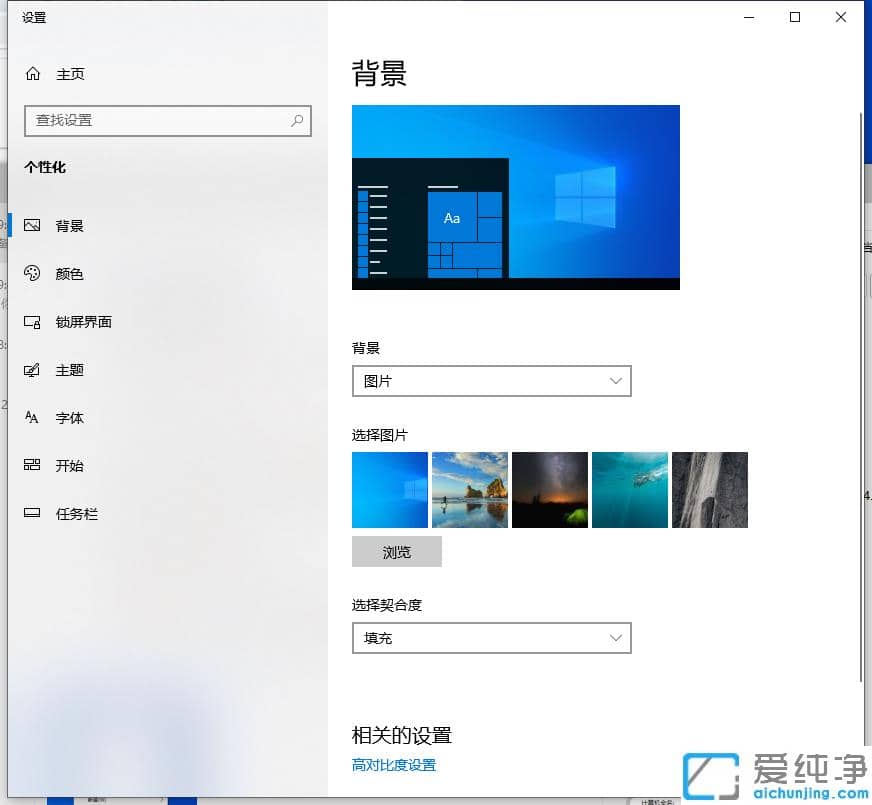Open the 字体 (Fonts) settings page

[x=32, y=417]
